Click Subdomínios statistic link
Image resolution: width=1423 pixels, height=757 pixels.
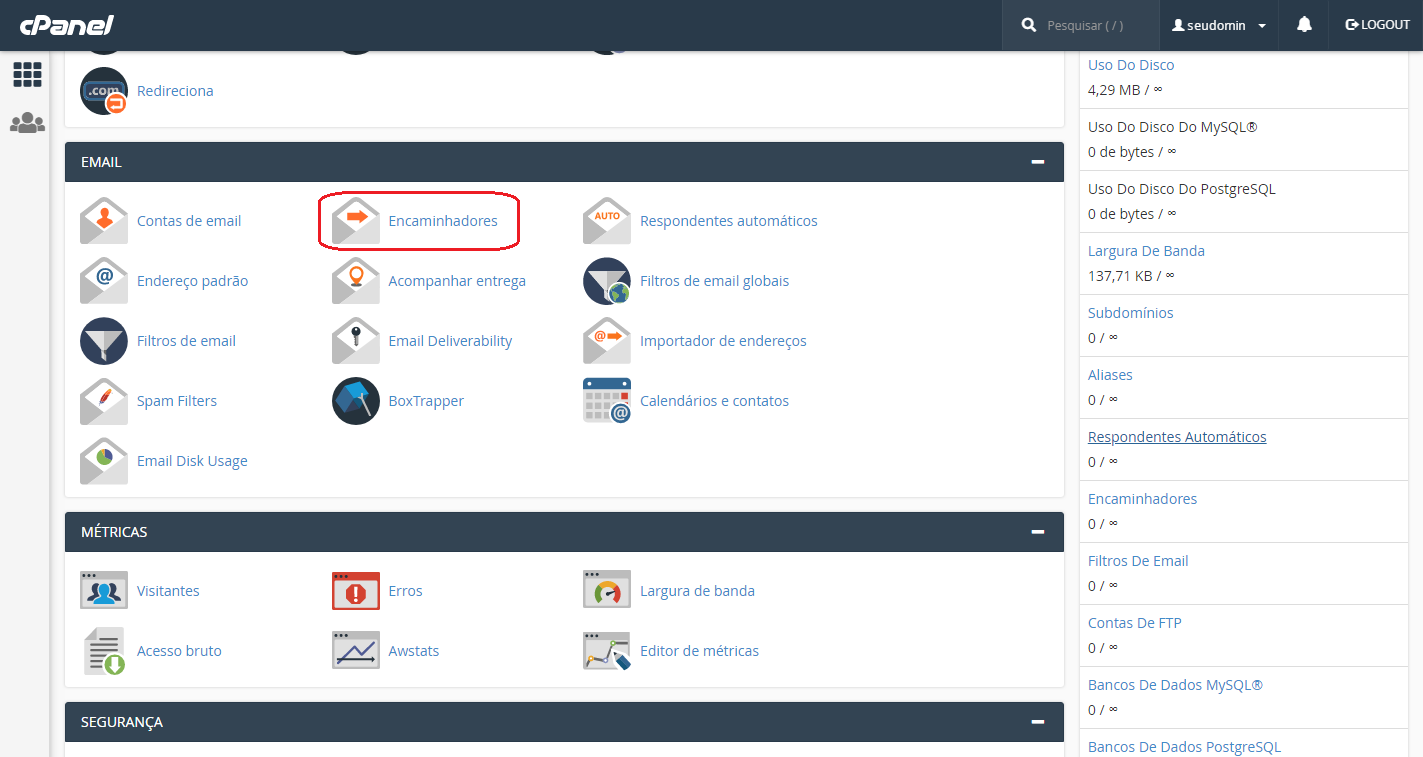(x=1131, y=313)
